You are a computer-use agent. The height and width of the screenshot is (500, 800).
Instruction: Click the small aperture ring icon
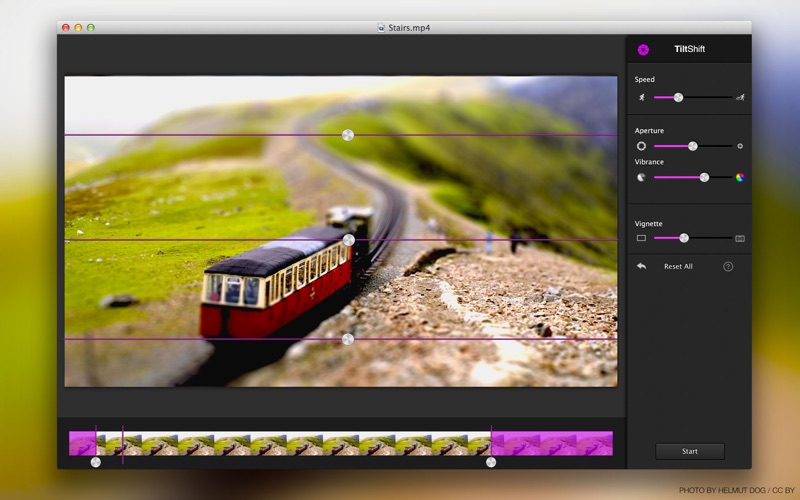coord(740,146)
